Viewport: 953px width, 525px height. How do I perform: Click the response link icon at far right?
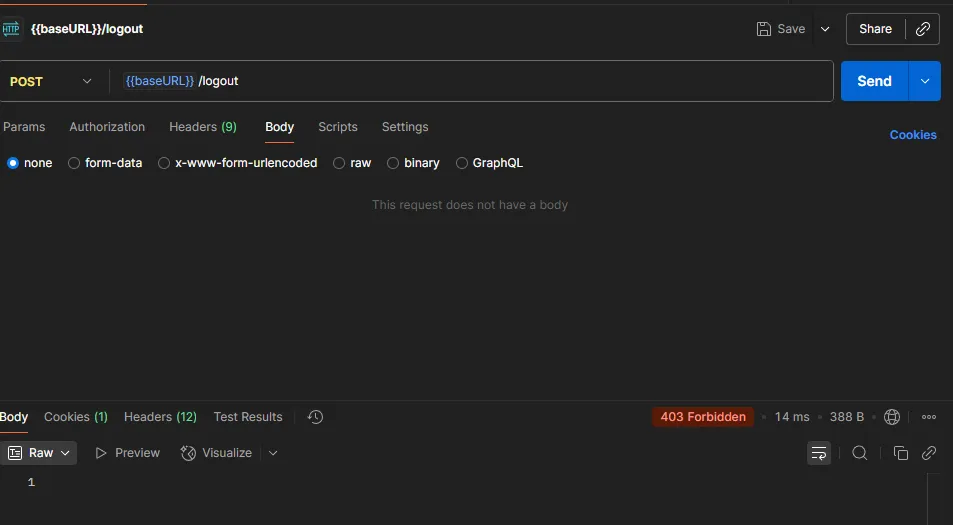coord(929,453)
